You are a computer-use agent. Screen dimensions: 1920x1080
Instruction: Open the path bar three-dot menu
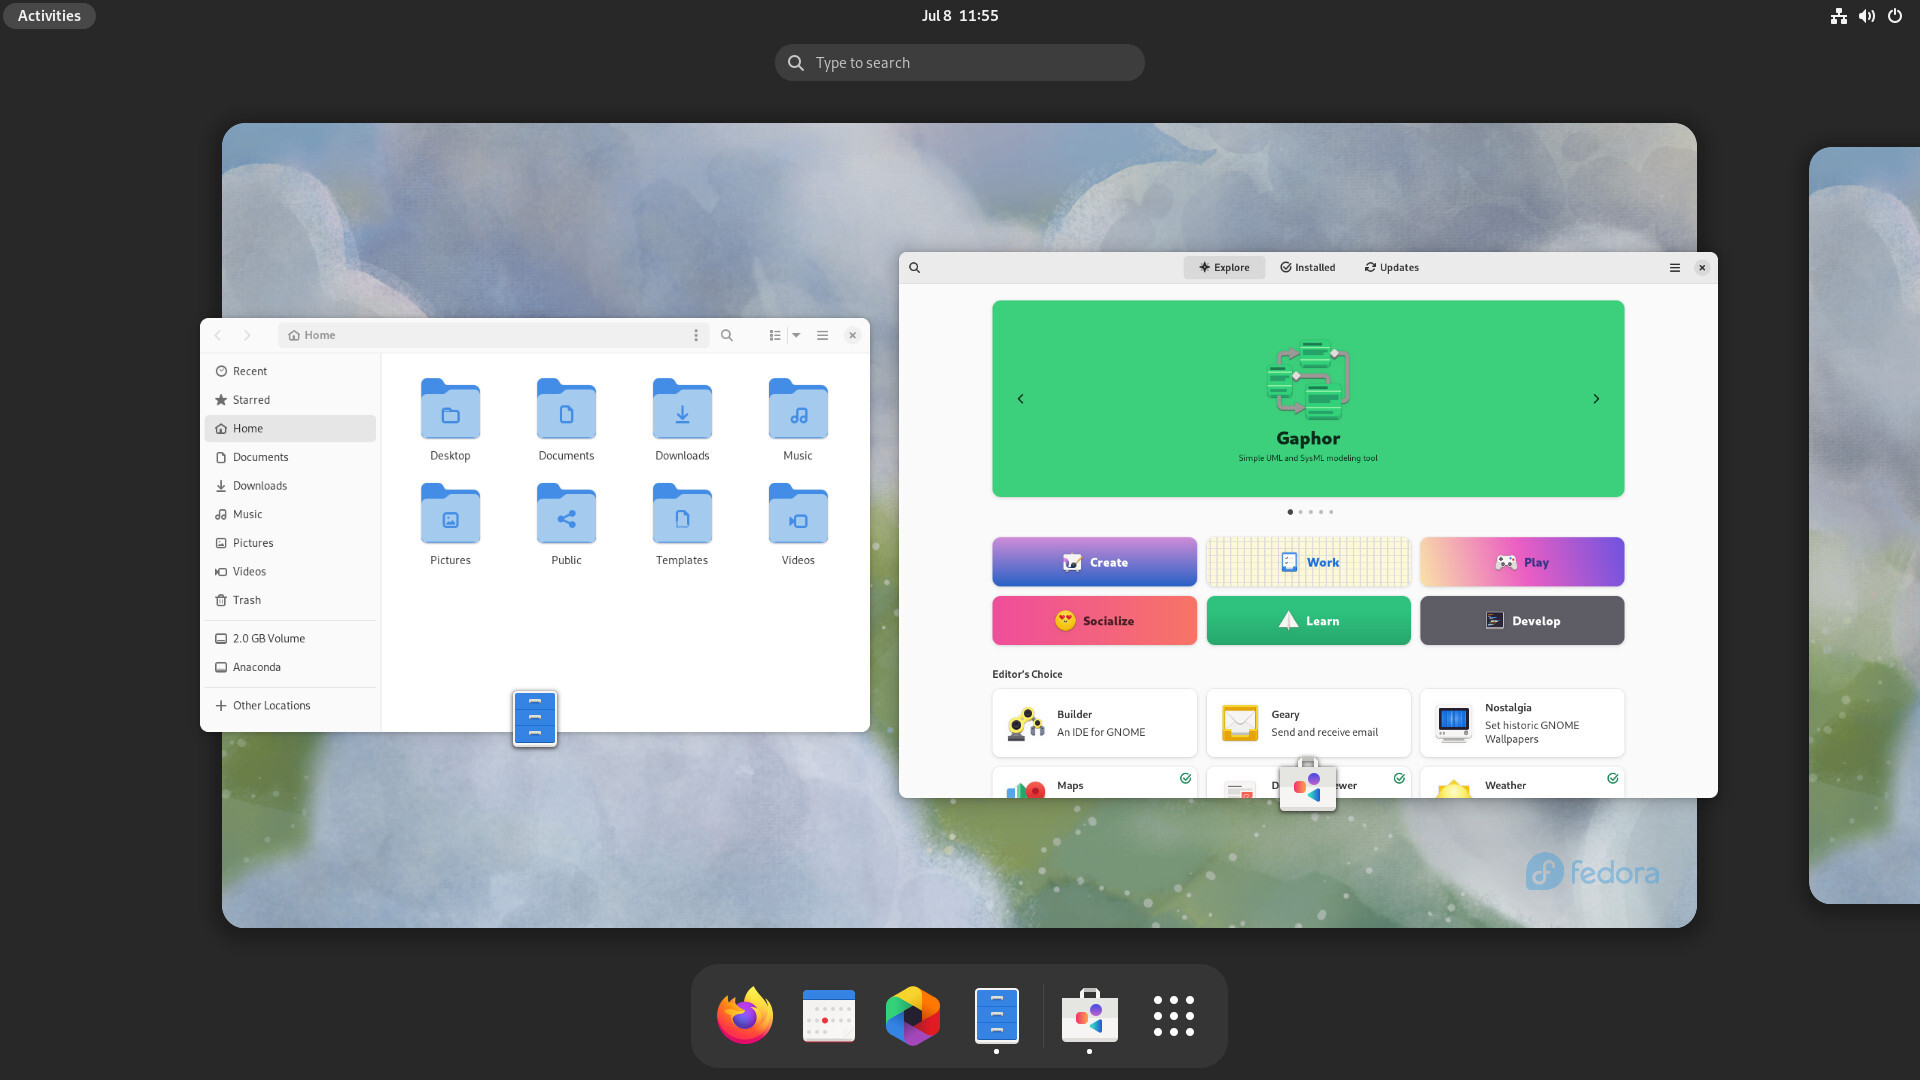[x=696, y=336]
